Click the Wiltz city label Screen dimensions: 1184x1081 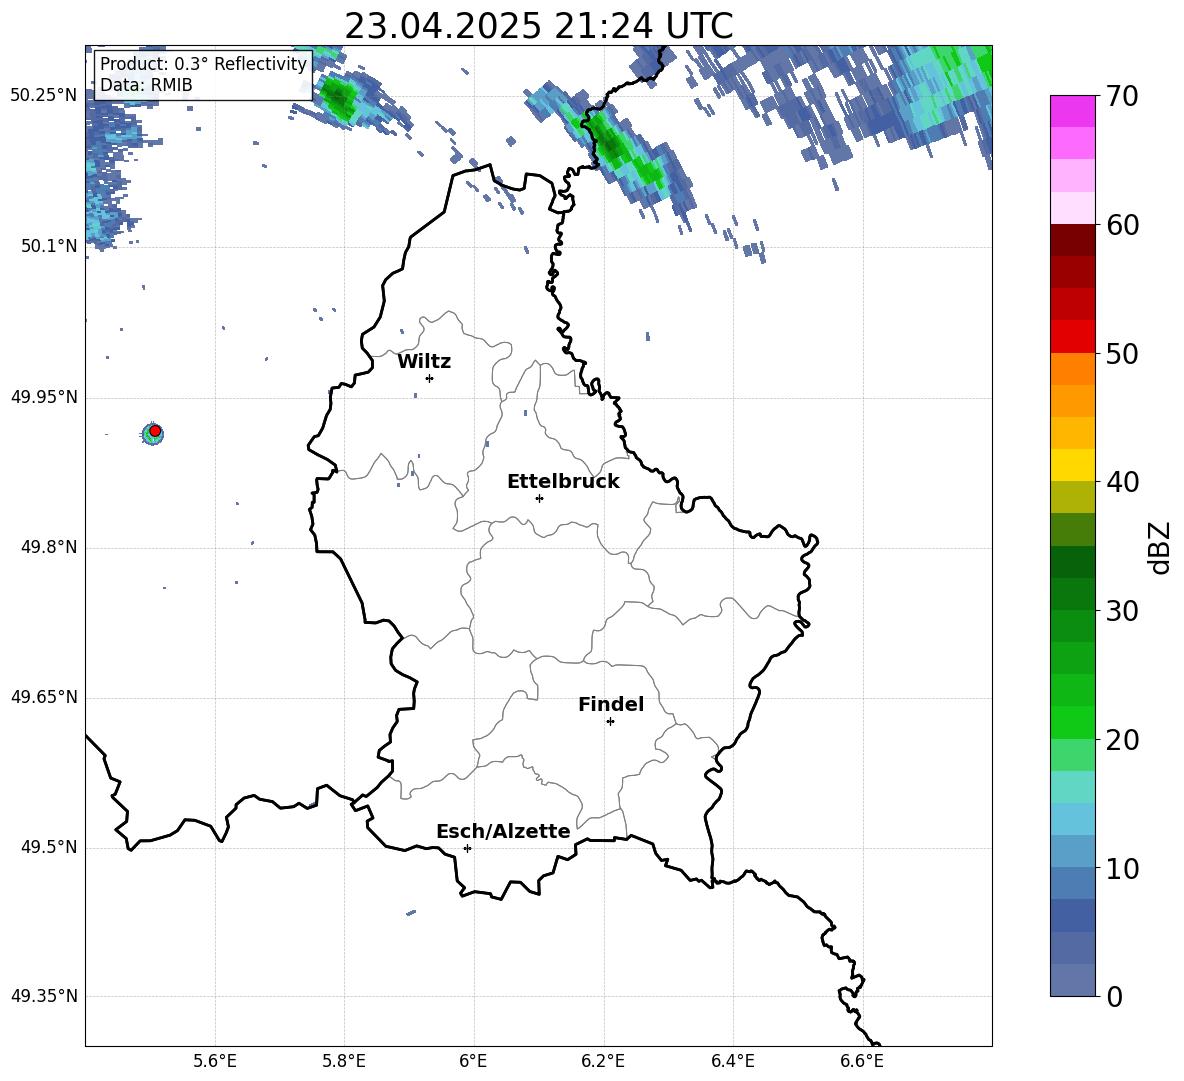(x=424, y=362)
